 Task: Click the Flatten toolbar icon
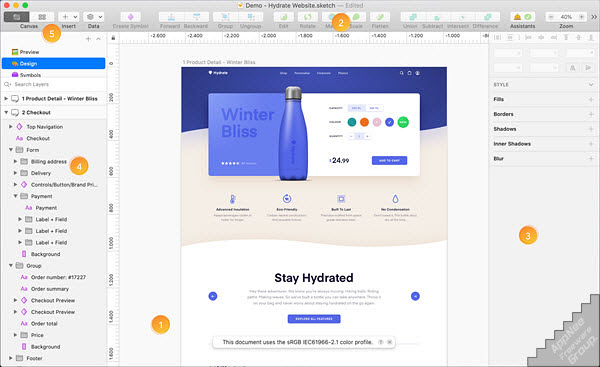click(380, 17)
